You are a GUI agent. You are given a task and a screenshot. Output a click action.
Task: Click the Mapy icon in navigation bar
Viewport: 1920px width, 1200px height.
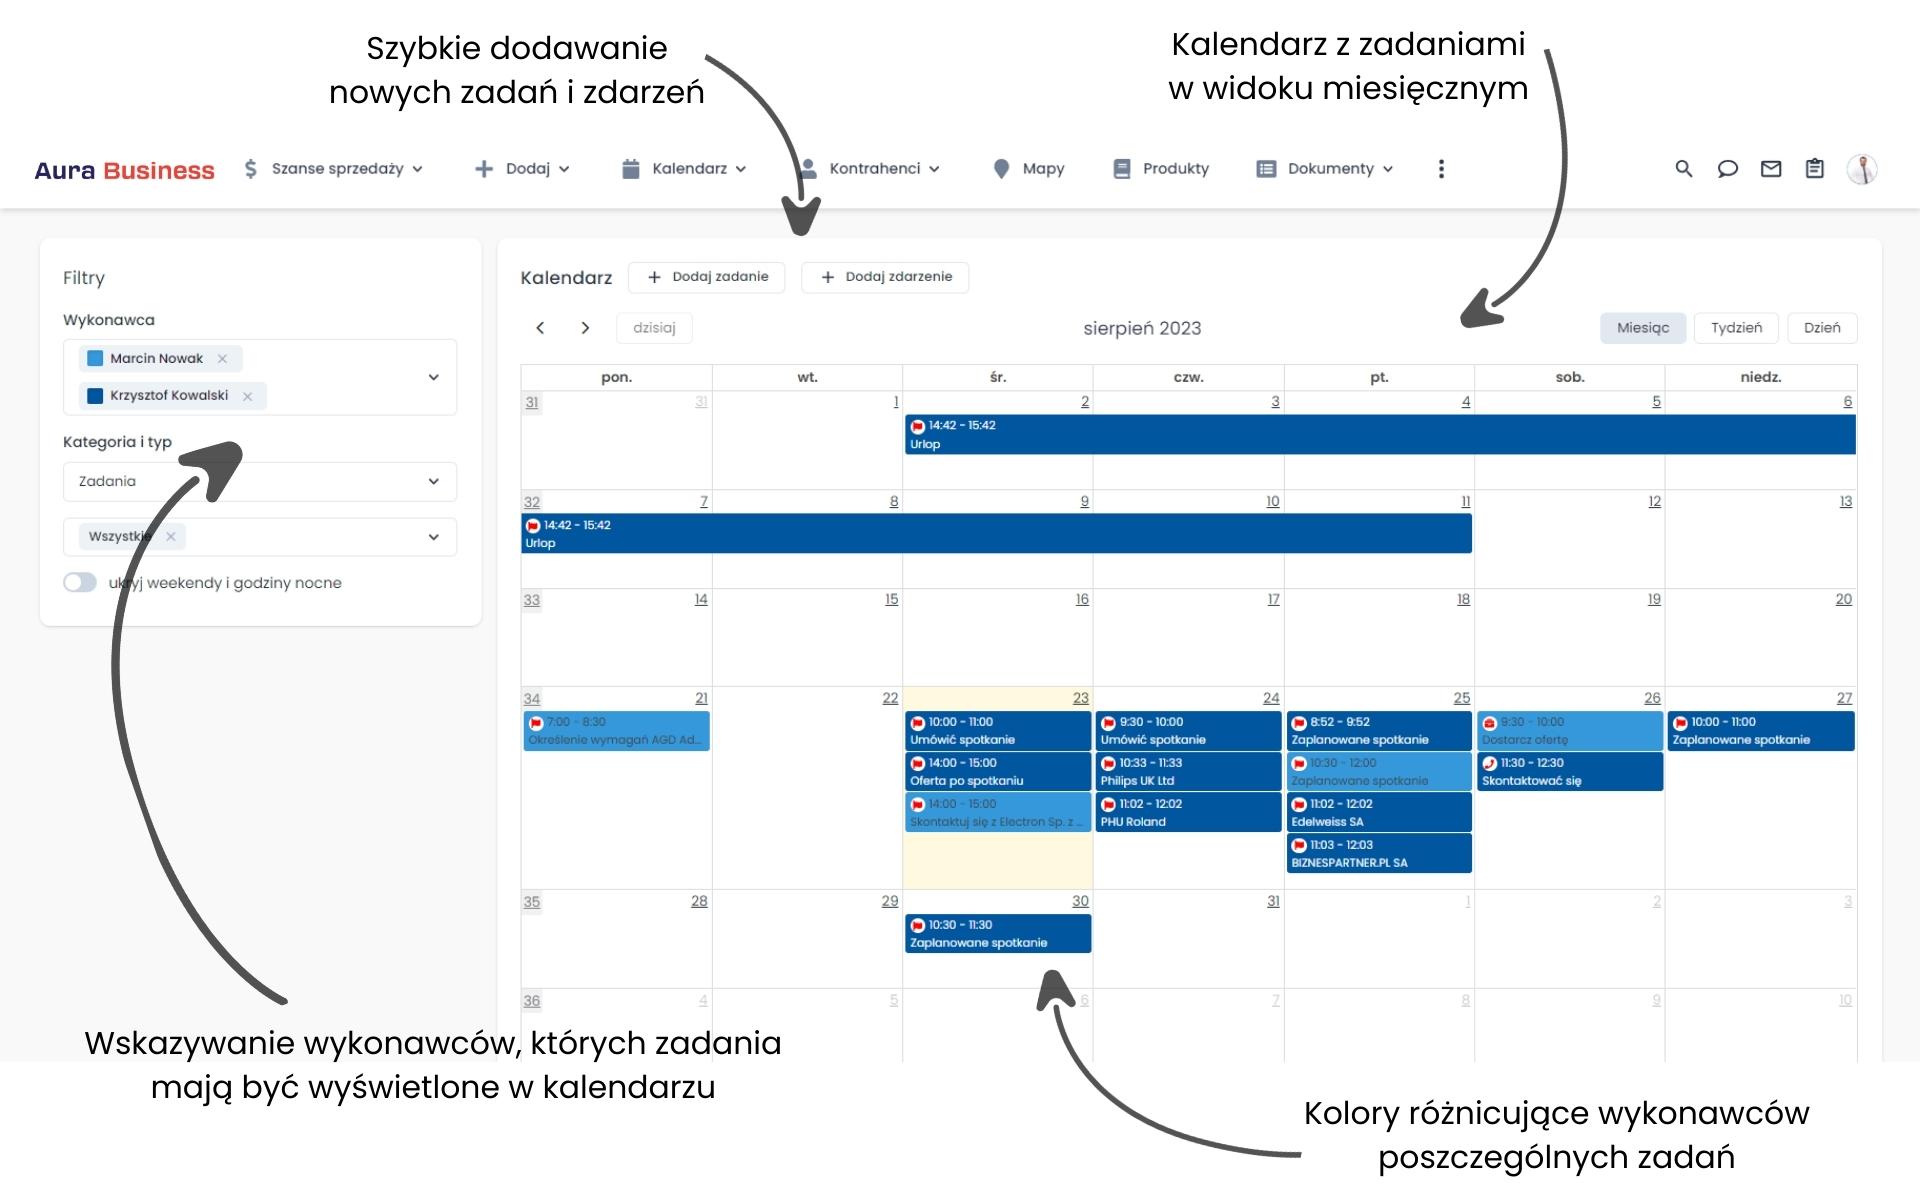coord(992,167)
